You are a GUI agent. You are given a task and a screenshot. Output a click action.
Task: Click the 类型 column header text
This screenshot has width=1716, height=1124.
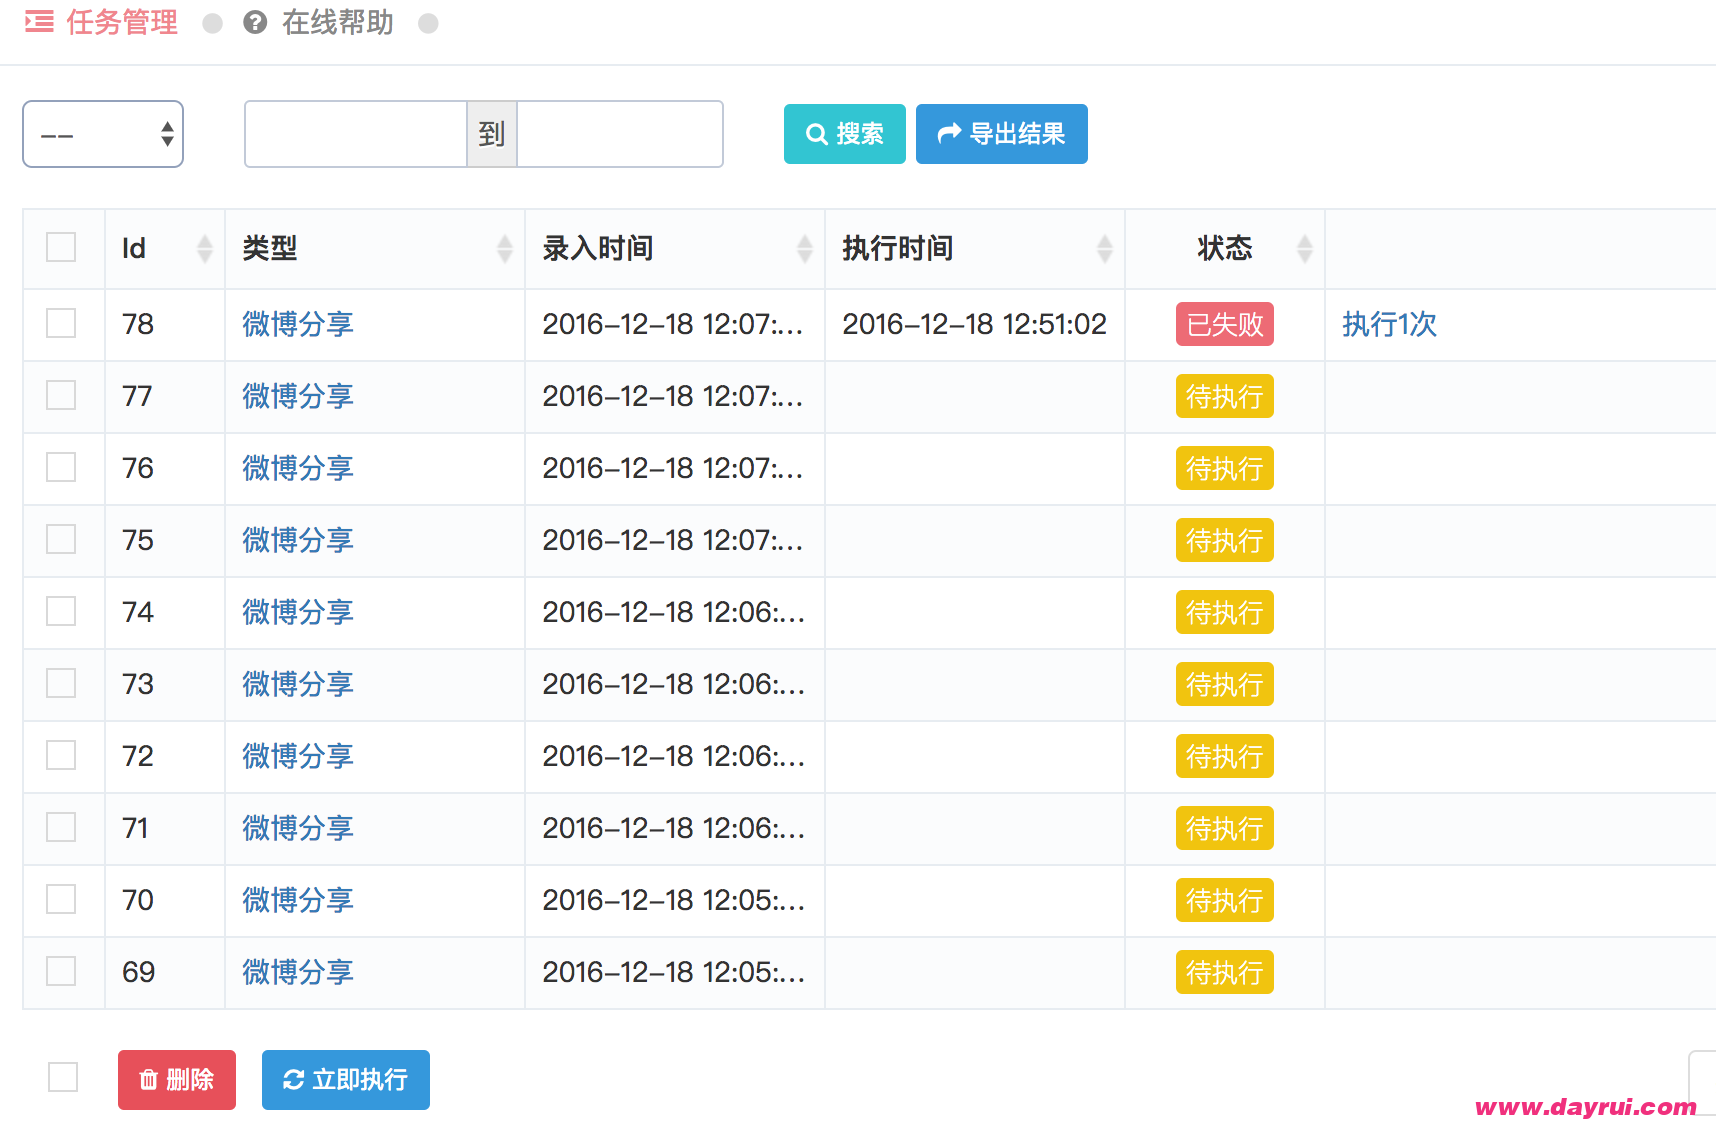point(270,248)
